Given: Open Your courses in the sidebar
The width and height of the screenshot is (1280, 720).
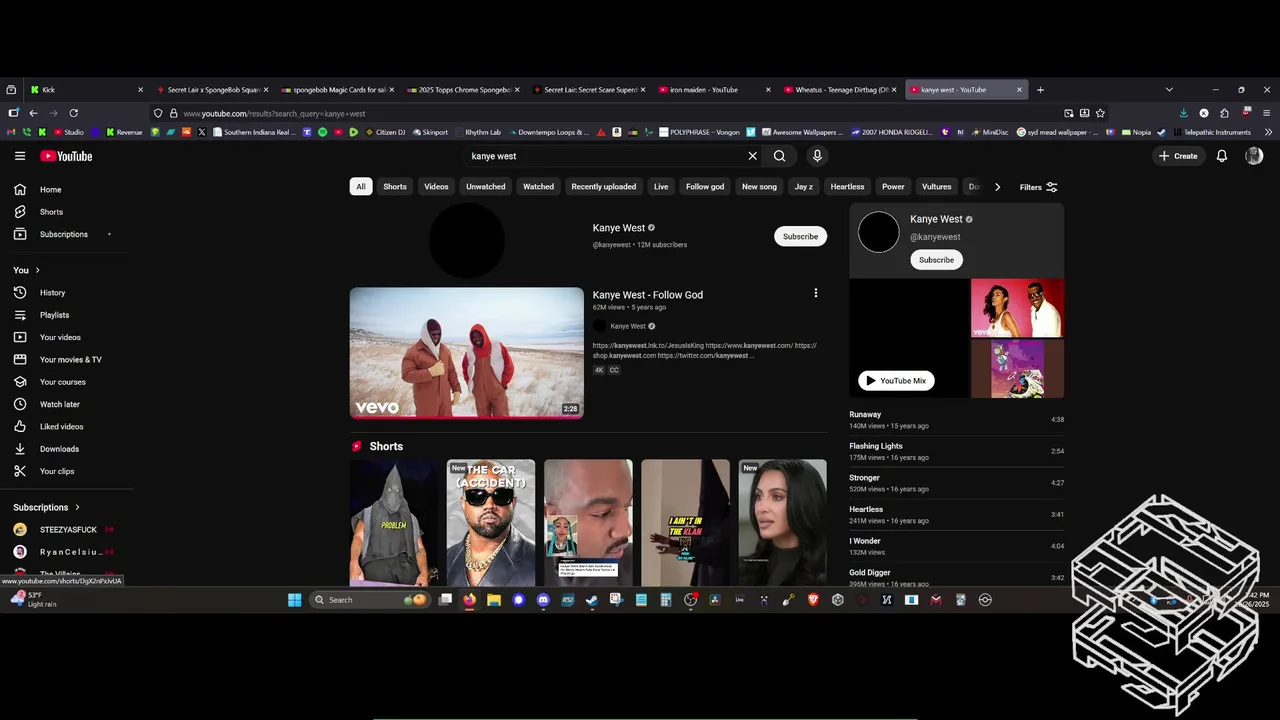Looking at the screenshot, I should coord(66,382).
